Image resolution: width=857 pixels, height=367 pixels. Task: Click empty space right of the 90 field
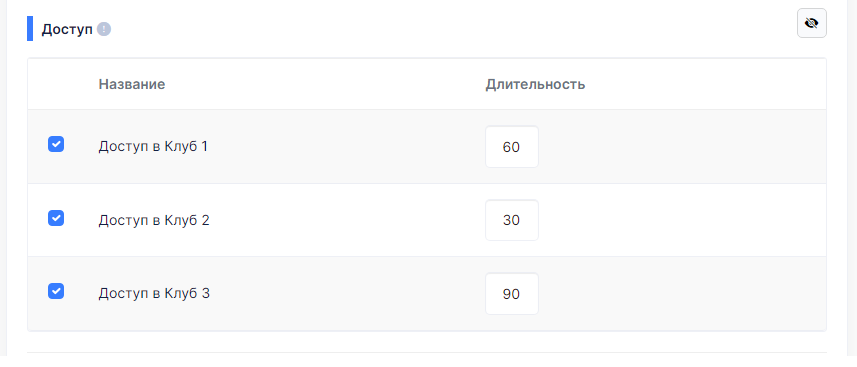click(682, 294)
